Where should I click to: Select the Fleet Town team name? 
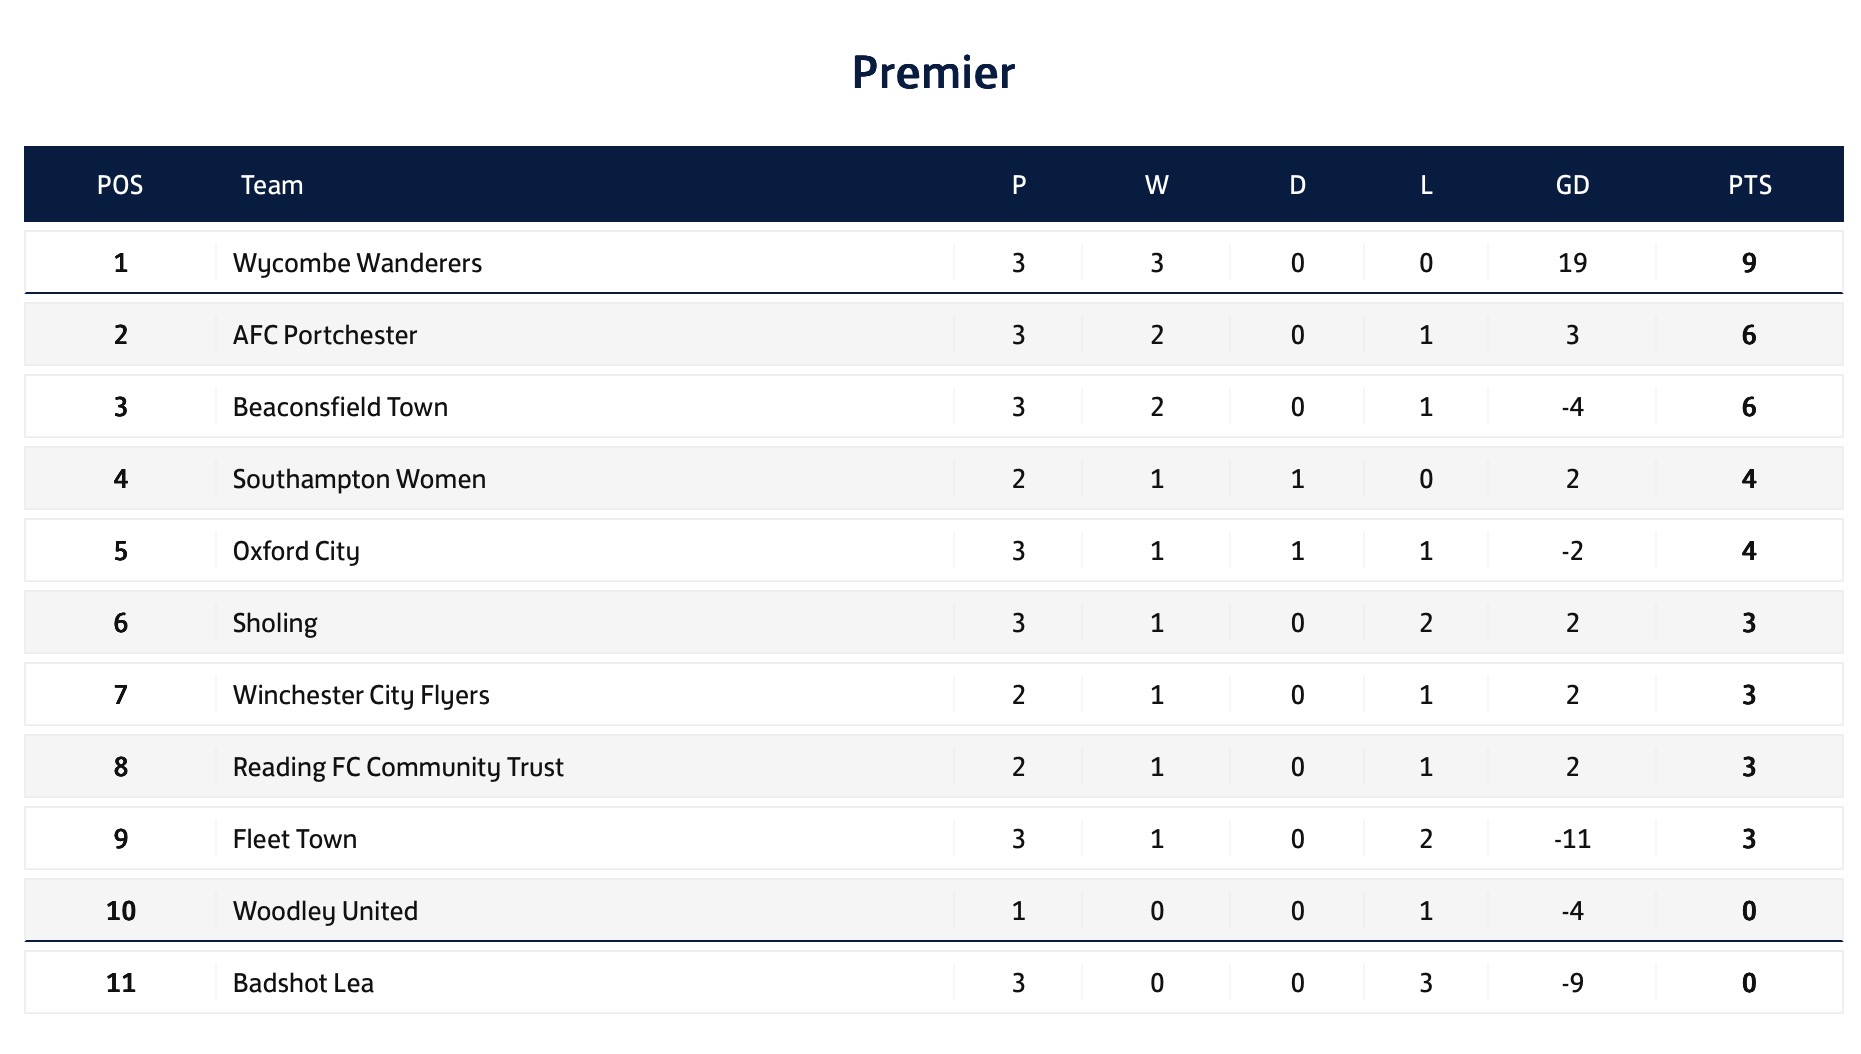pos(295,839)
